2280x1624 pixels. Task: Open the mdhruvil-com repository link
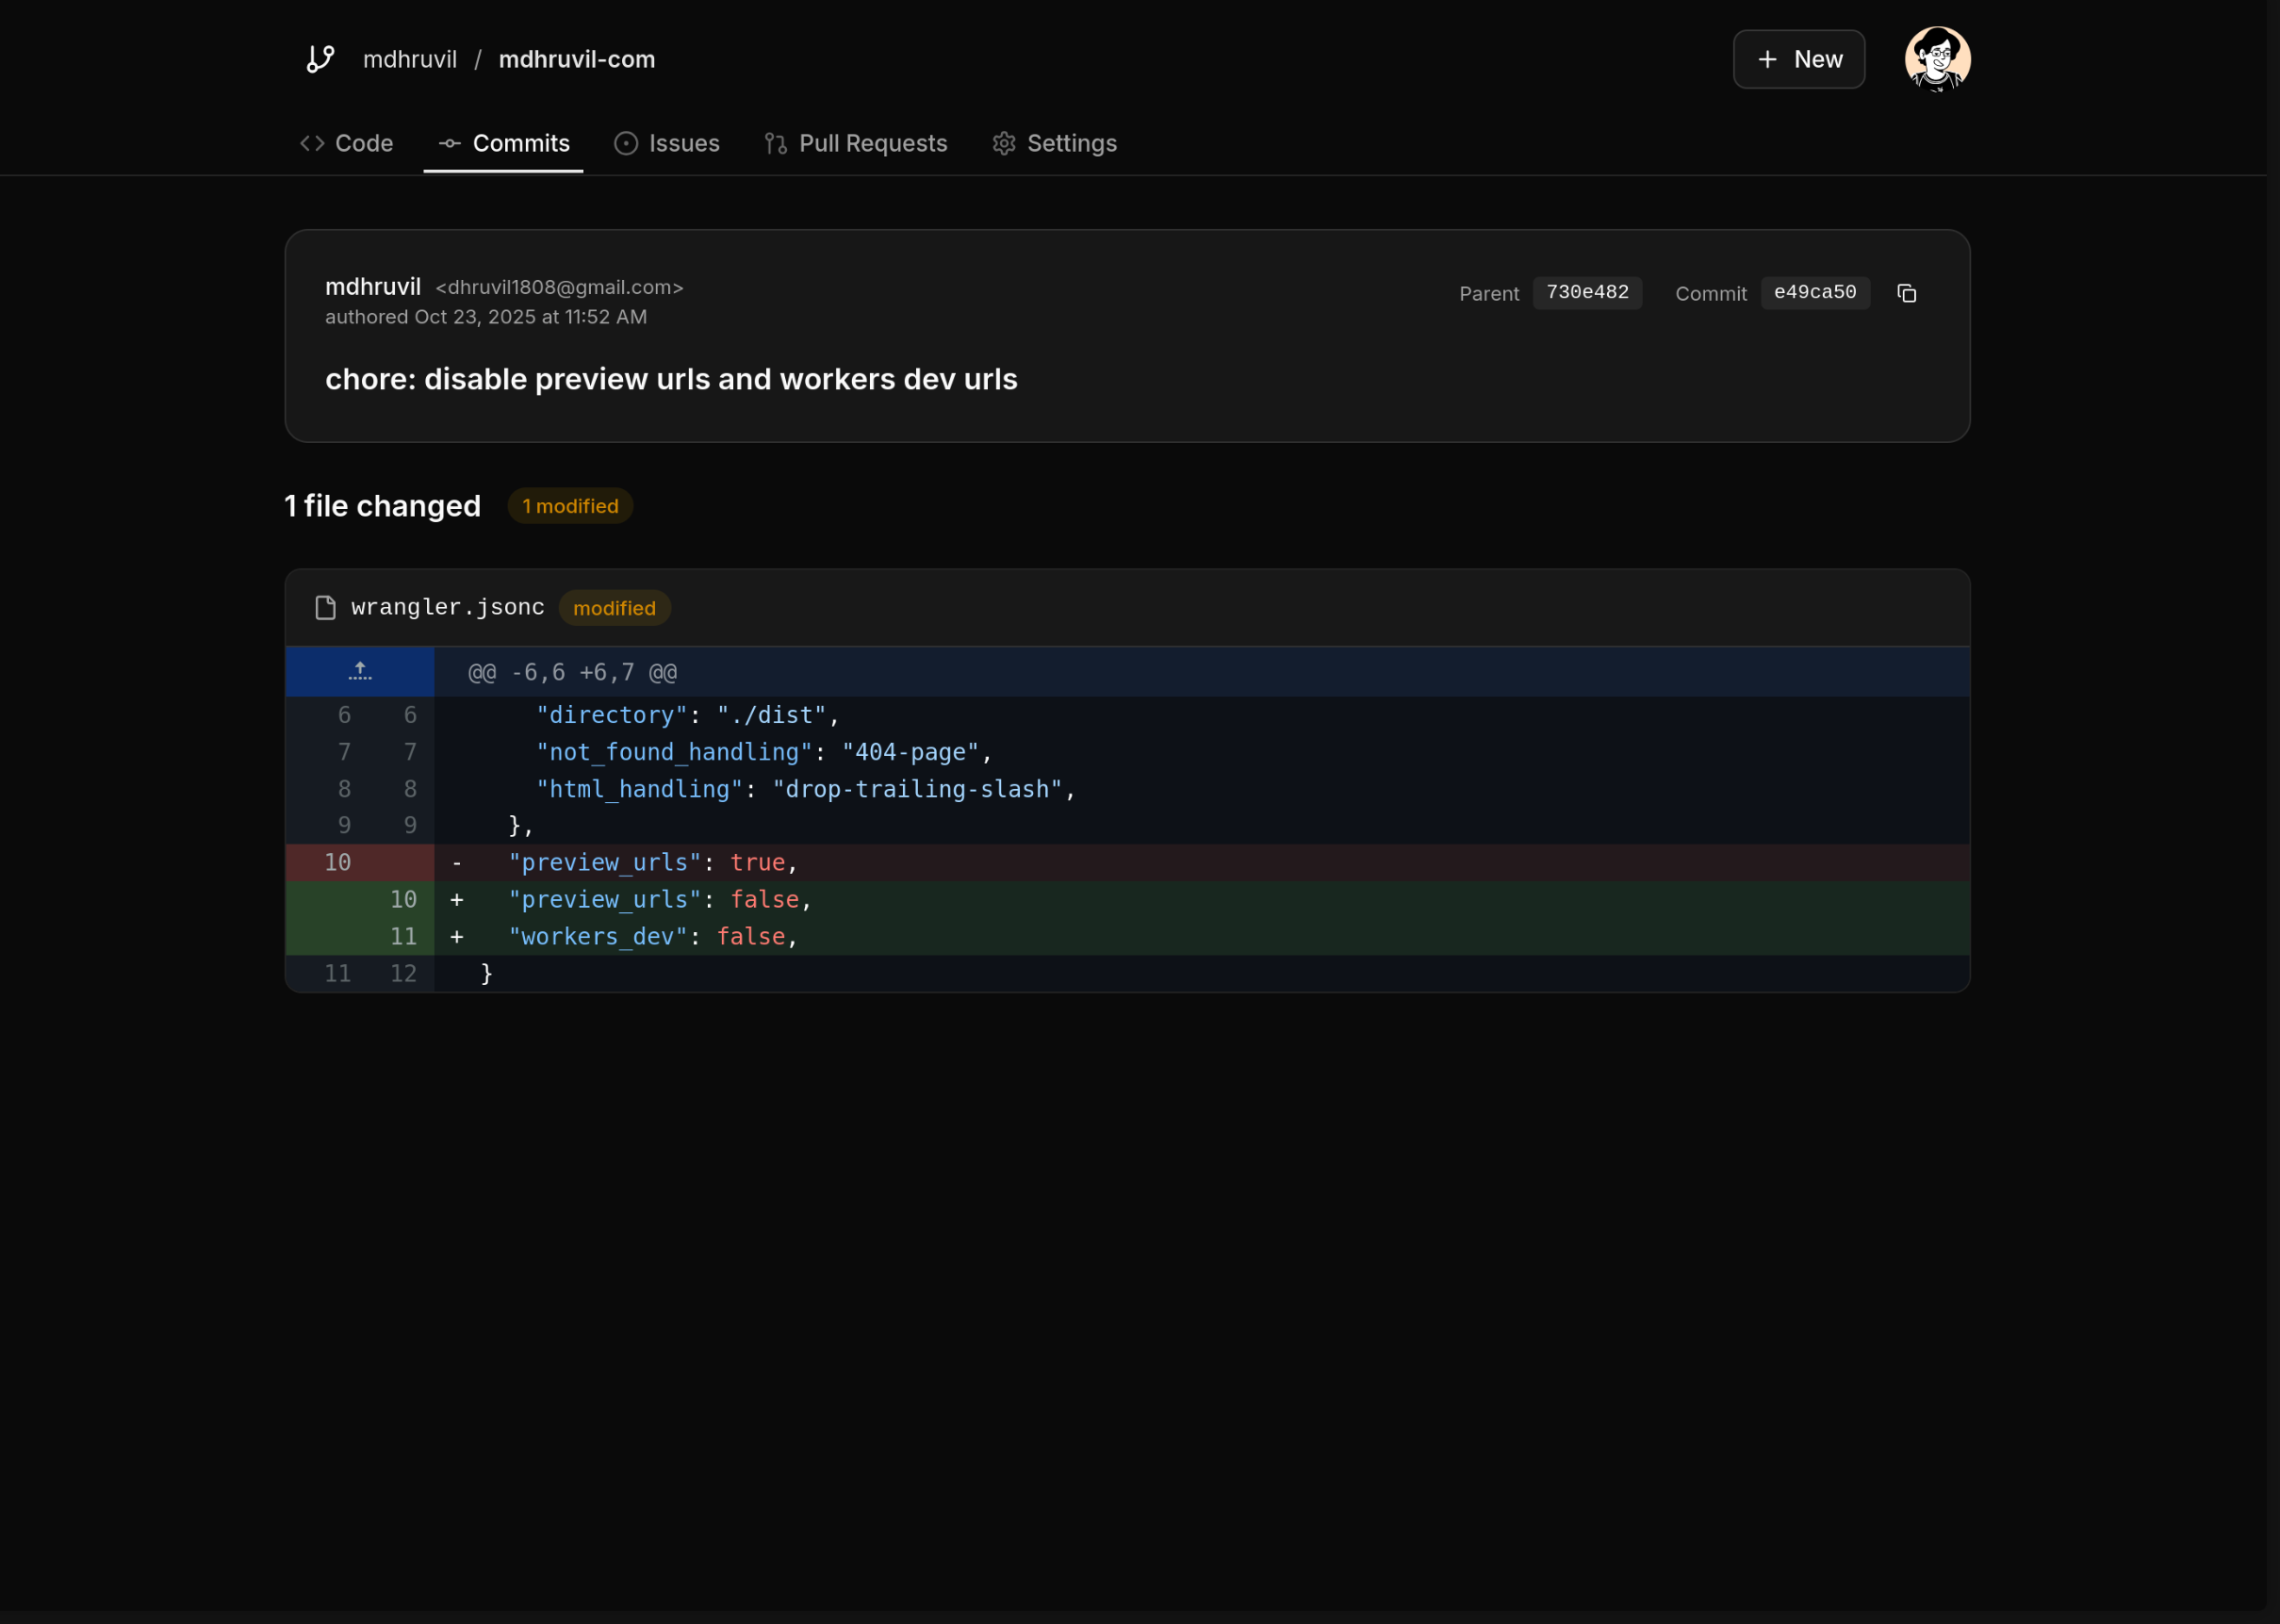576,59
